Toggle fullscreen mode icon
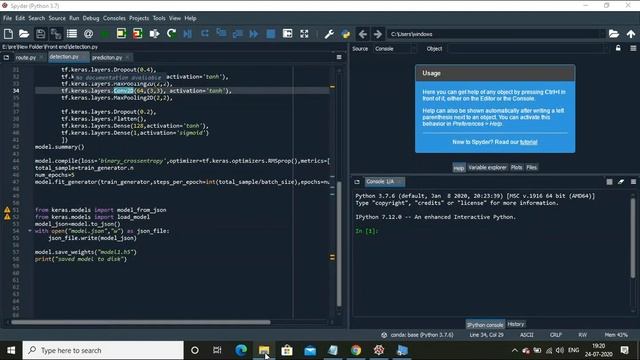The height and width of the screenshot is (360, 640). [x=304, y=34]
